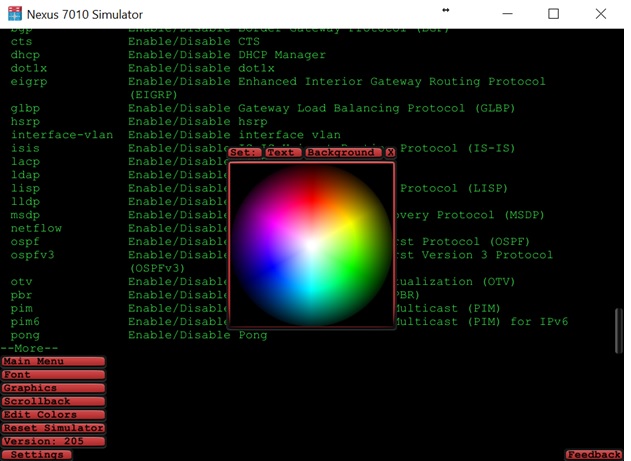Click the 'dot1x' feature name
Viewport: 631px width, 461px height.
click(29, 68)
